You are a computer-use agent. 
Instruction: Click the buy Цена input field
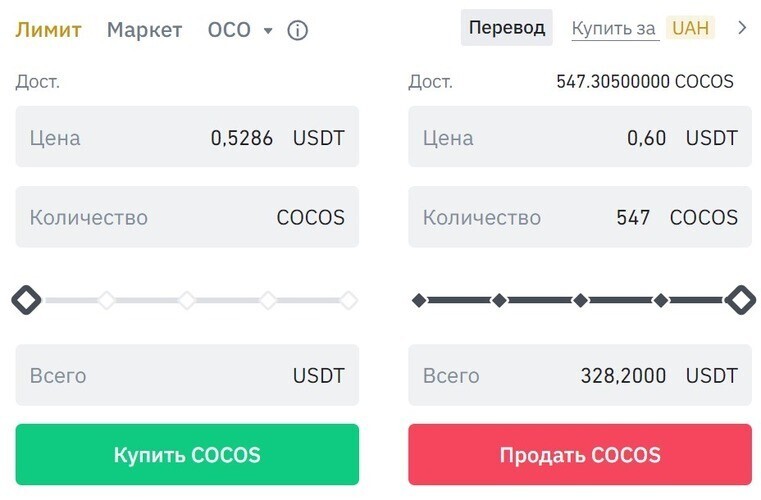point(187,137)
